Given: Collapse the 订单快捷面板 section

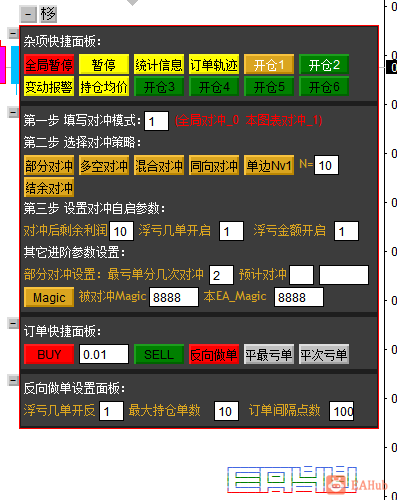Looking at the screenshot, I should (x=13, y=323).
